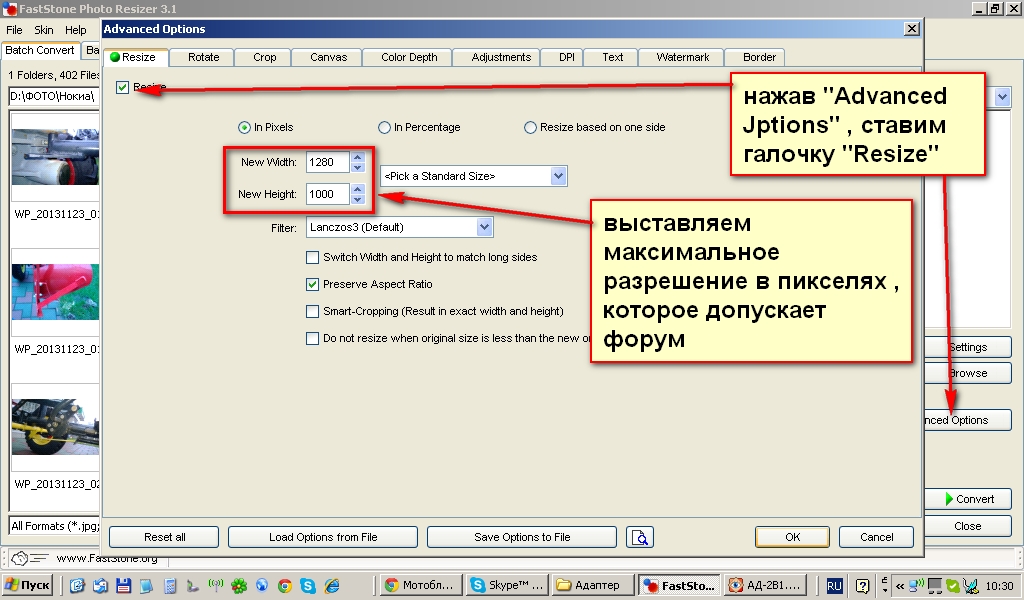Click the Cancel button
Viewport: 1024px width, 600px height.
coord(876,537)
